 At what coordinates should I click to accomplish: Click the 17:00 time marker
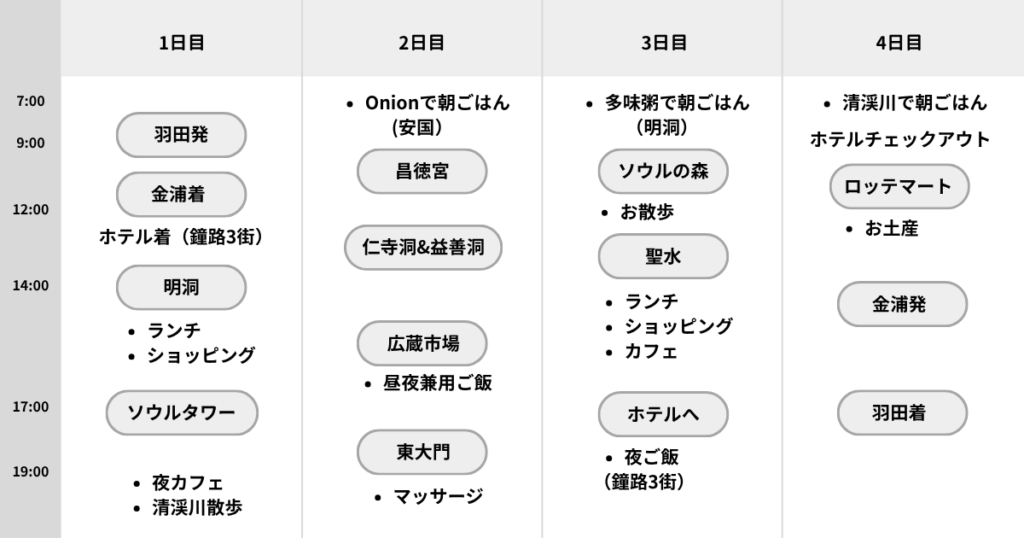(30, 406)
